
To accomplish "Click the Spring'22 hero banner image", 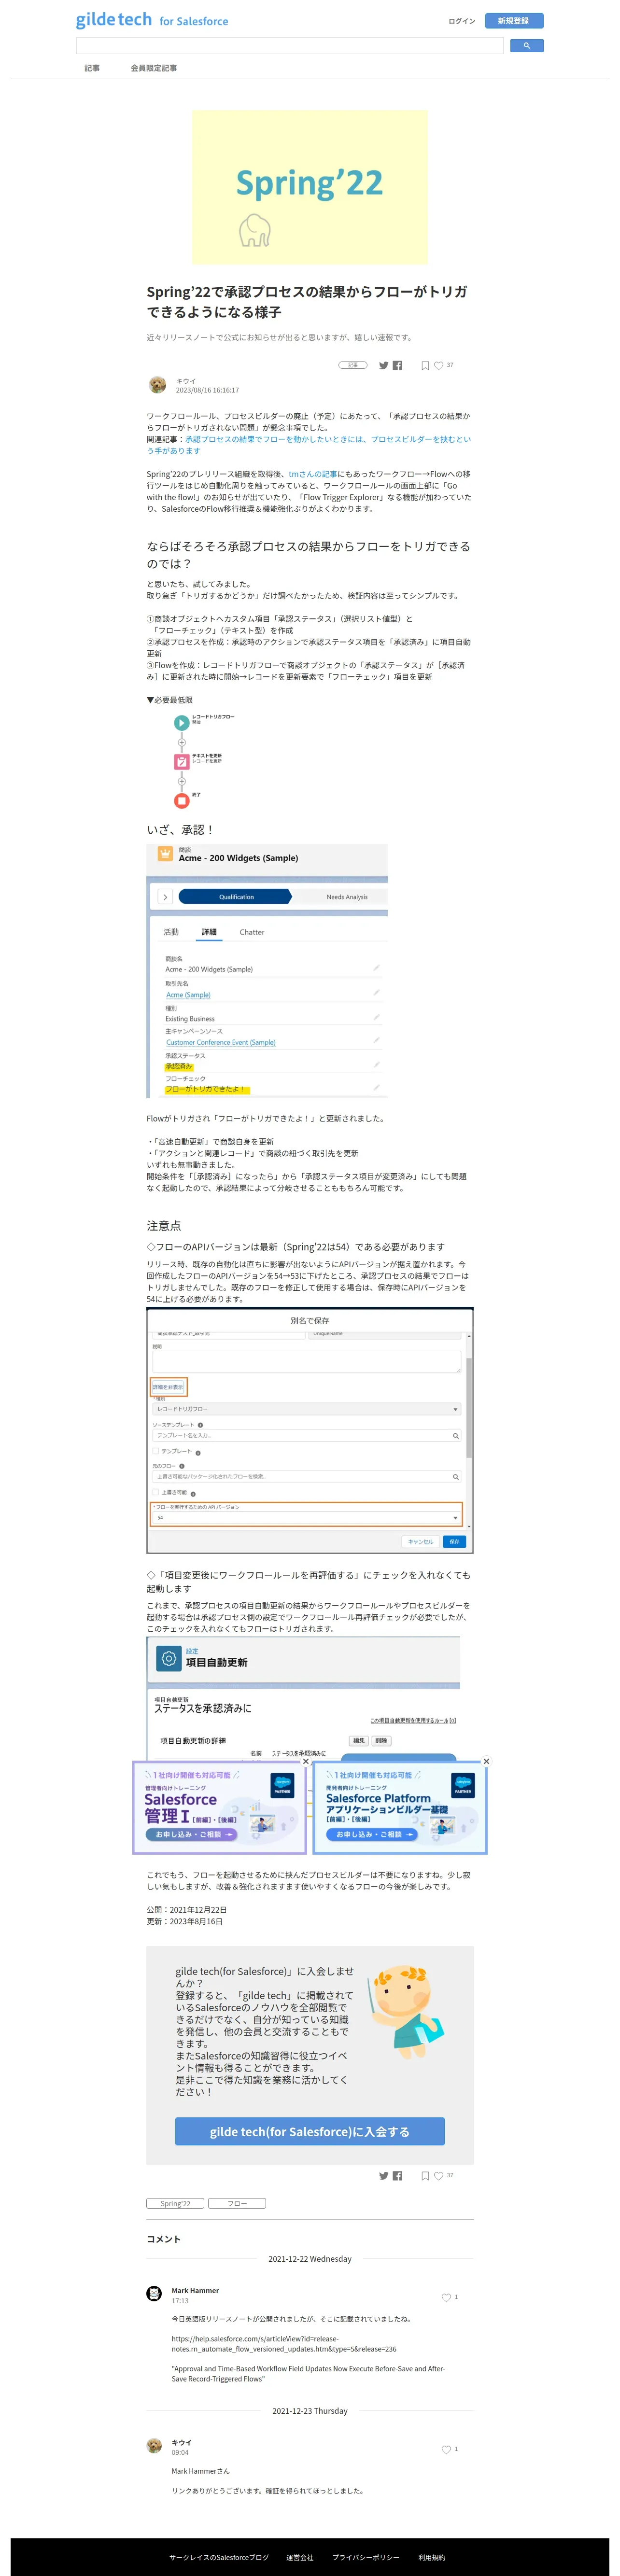I will click(x=310, y=187).
